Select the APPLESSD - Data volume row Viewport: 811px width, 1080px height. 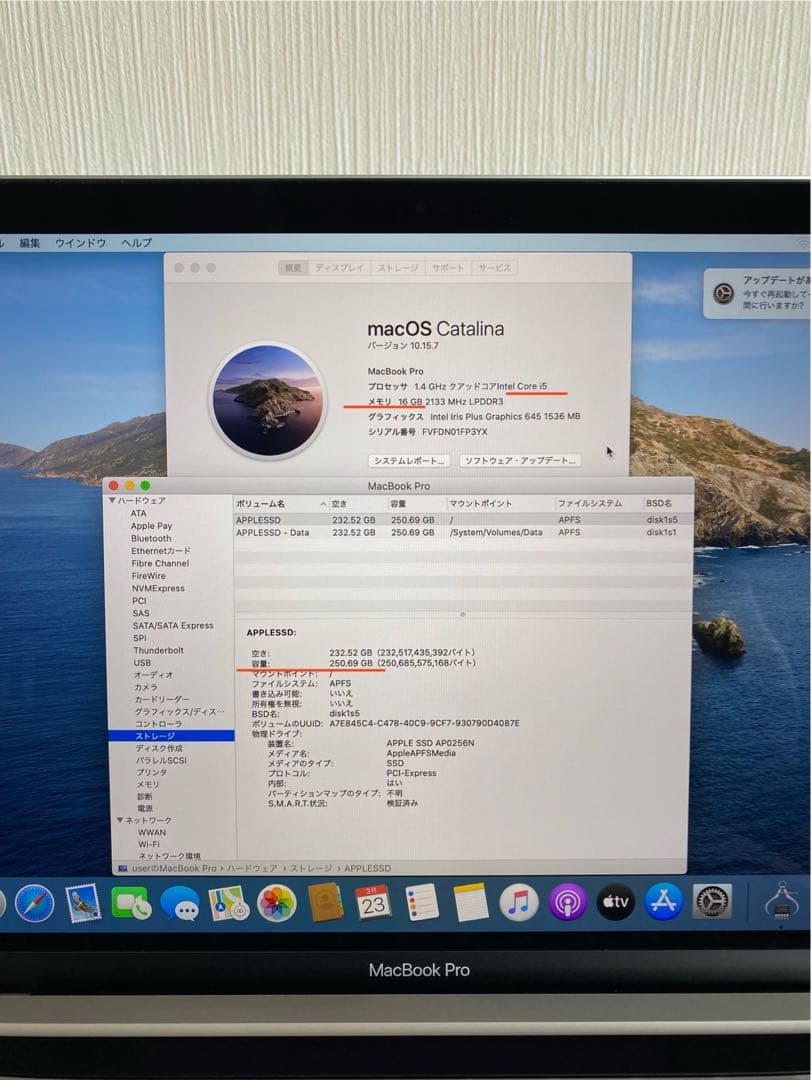click(x=462, y=532)
